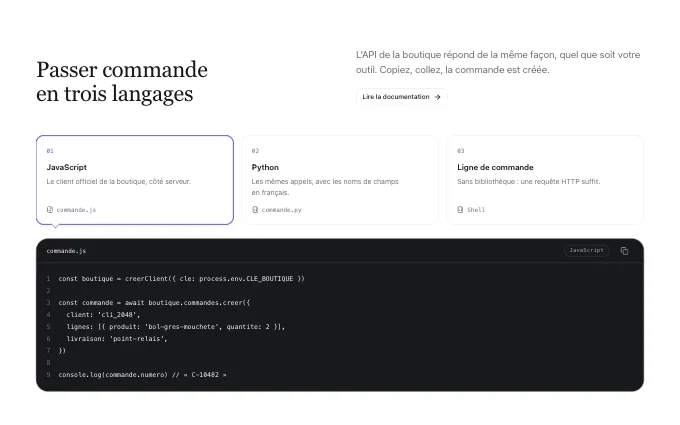Click the commande.js filename in code header
The height and width of the screenshot is (425, 680).
point(66,251)
